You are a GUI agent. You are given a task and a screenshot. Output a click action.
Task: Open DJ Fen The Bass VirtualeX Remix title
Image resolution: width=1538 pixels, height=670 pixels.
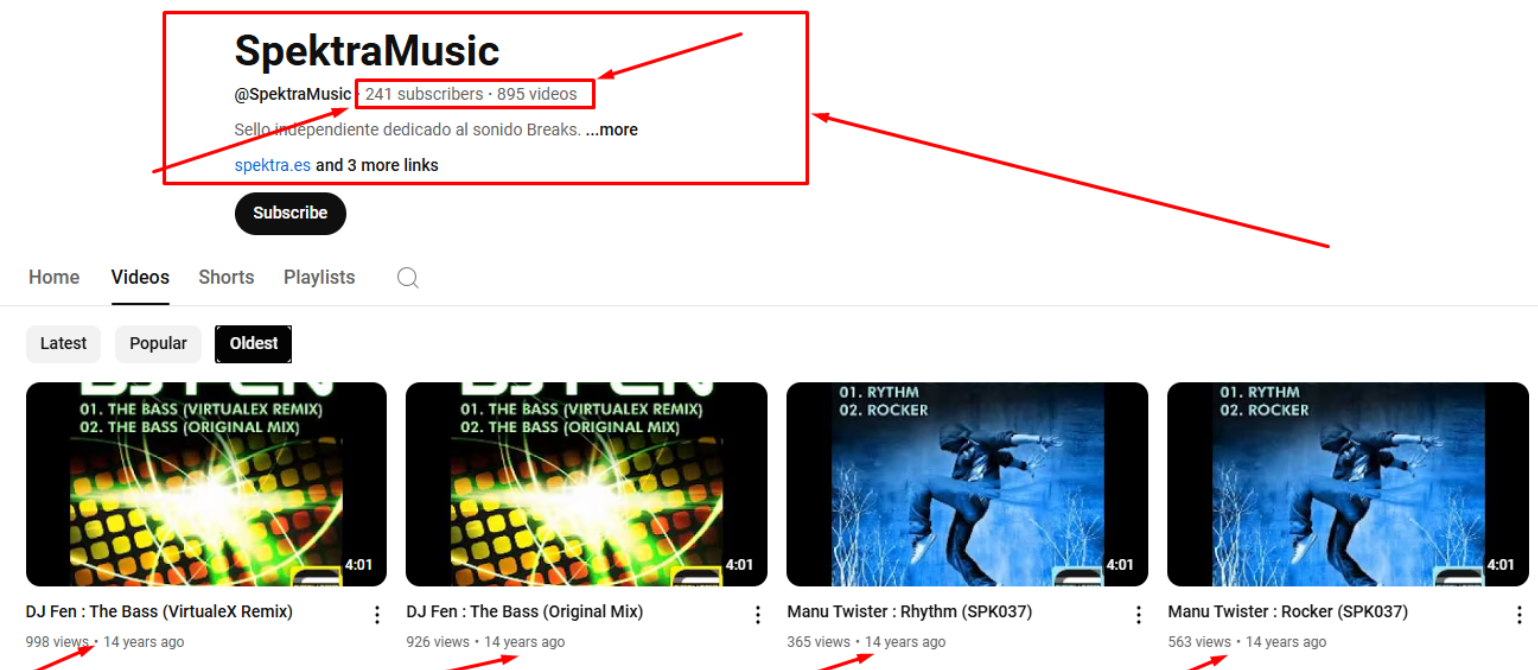tap(159, 611)
